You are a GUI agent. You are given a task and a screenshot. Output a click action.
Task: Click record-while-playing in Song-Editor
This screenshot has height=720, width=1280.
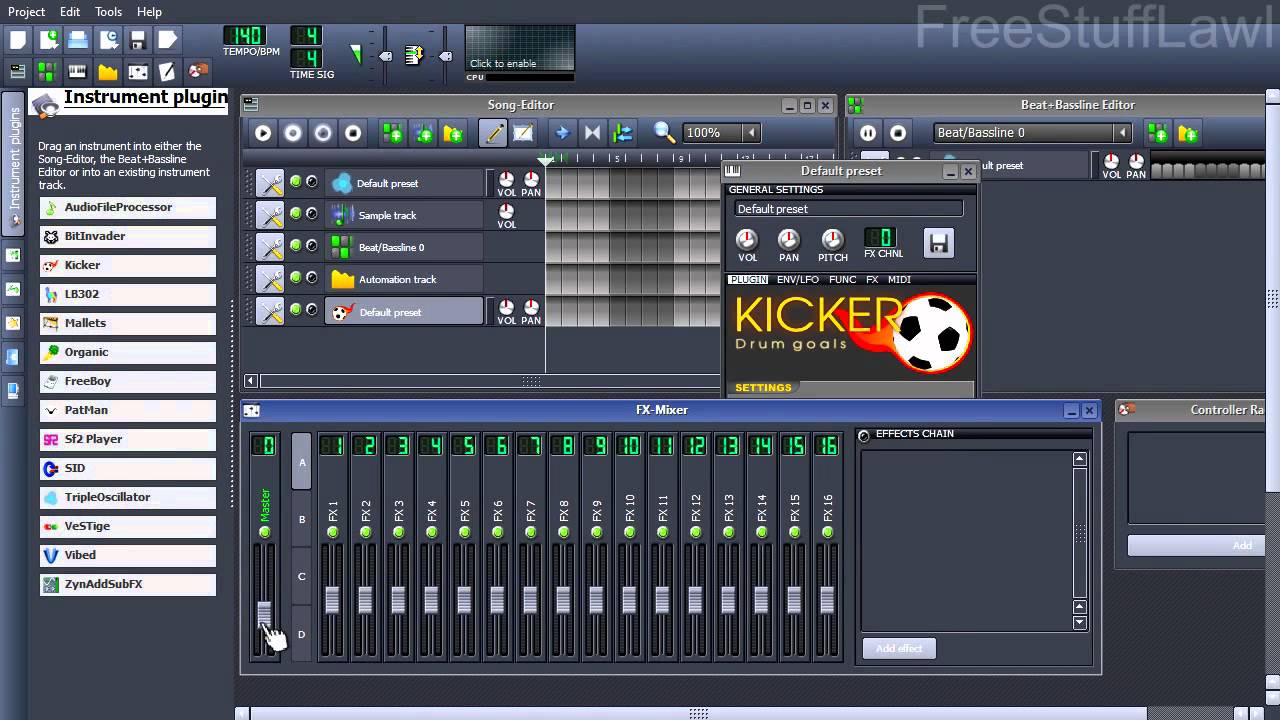click(x=323, y=133)
